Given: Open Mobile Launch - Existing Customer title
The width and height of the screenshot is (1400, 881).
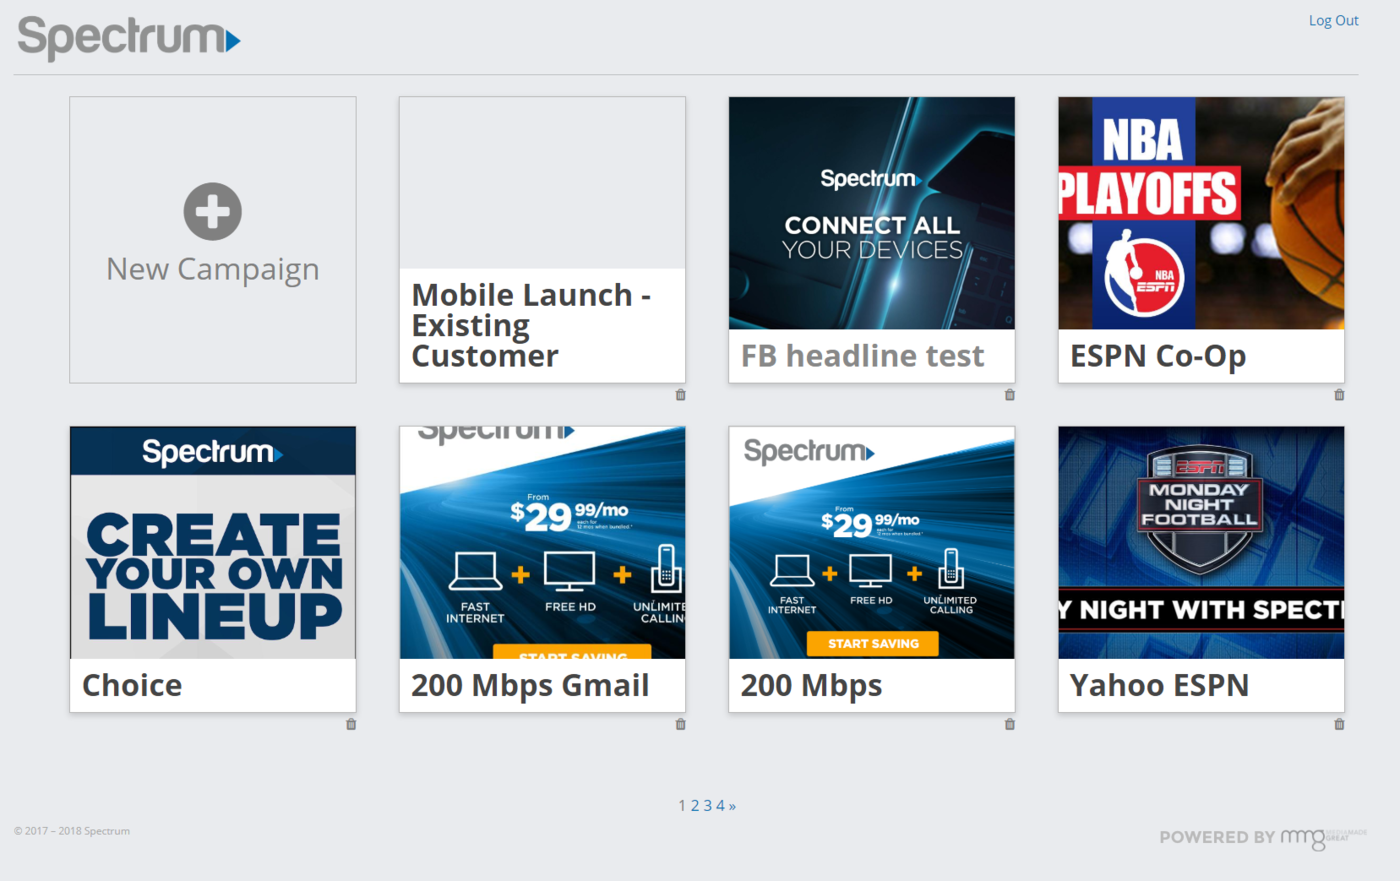Looking at the screenshot, I should coord(531,325).
